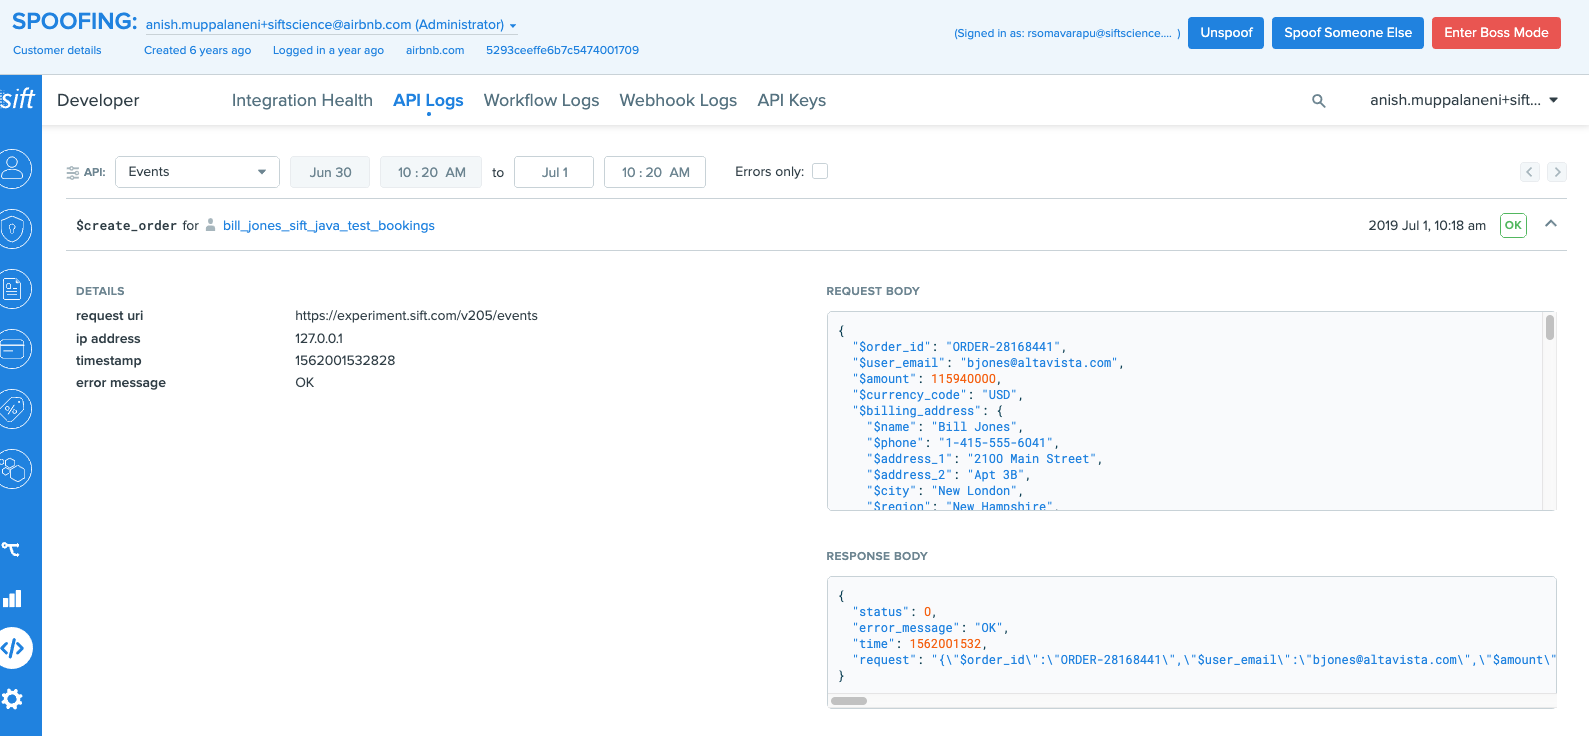Click the search magnifier icon
This screenshot has height=736, width=1589.
pyautogui.click(x=1319, y=101)
